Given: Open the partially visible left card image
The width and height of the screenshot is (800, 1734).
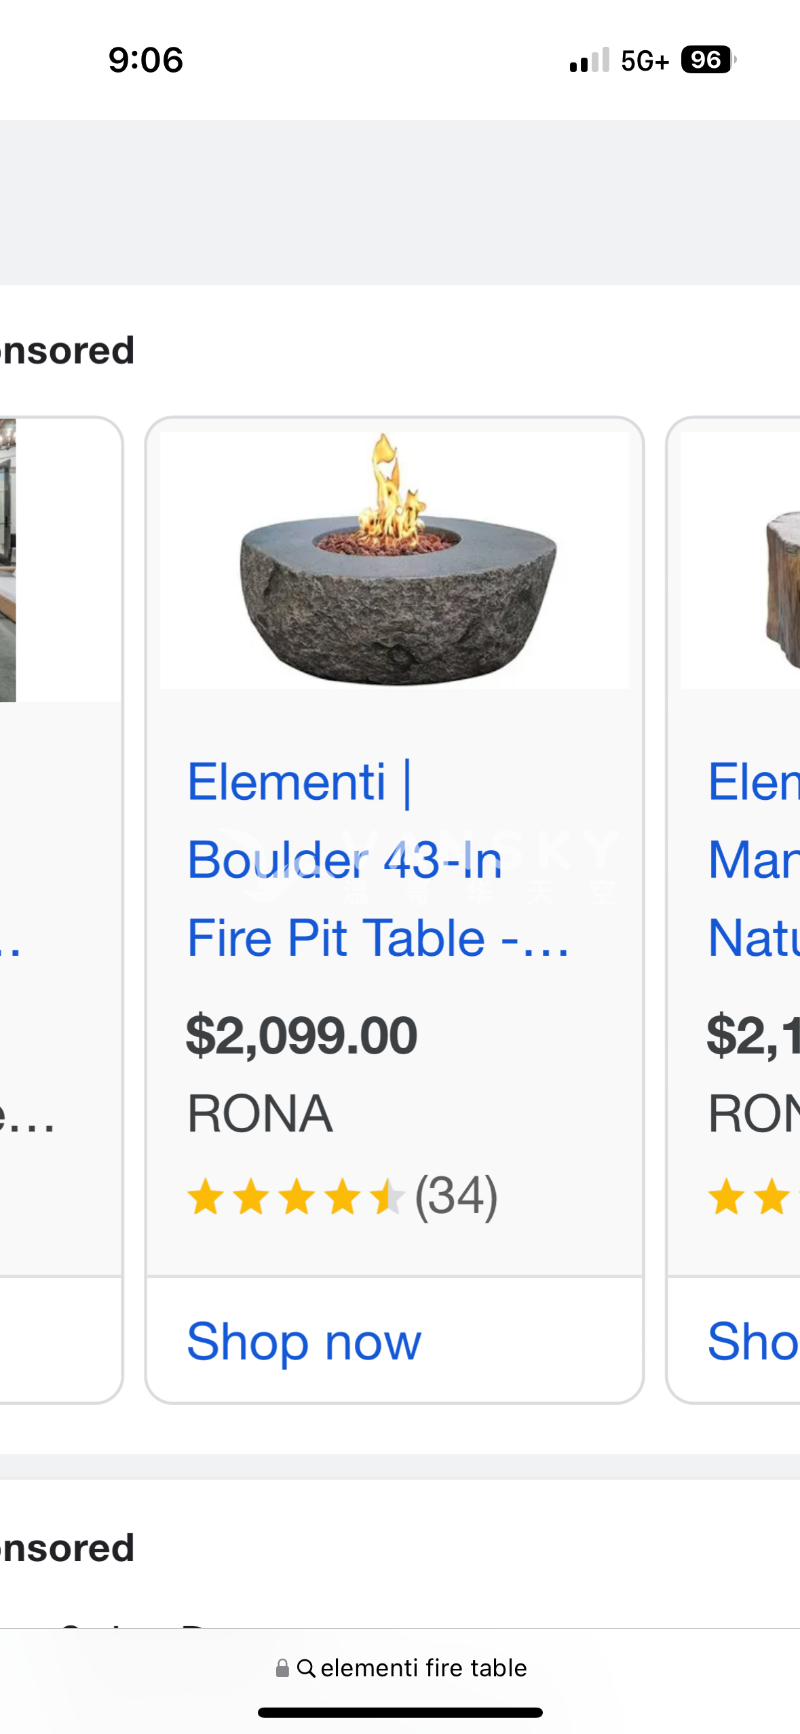Looking at the screenshot, I should [x=8, y=560].
